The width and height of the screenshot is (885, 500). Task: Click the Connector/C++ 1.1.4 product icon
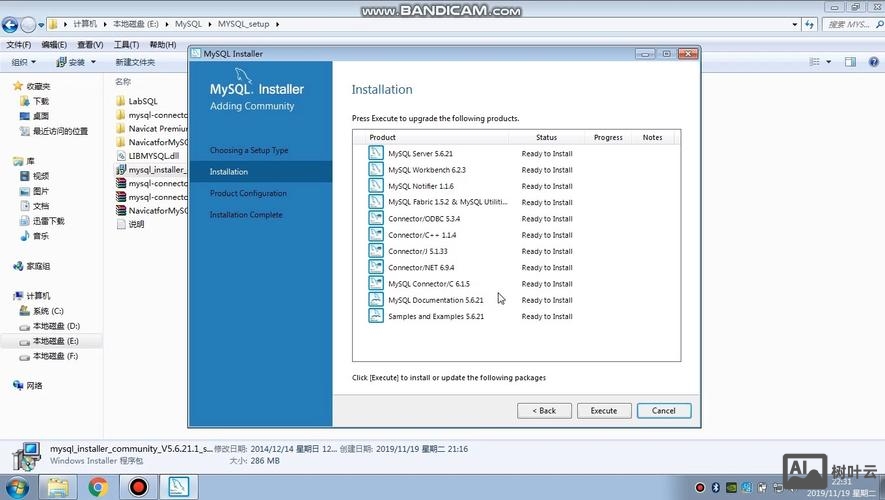click(x=375, y=235)
